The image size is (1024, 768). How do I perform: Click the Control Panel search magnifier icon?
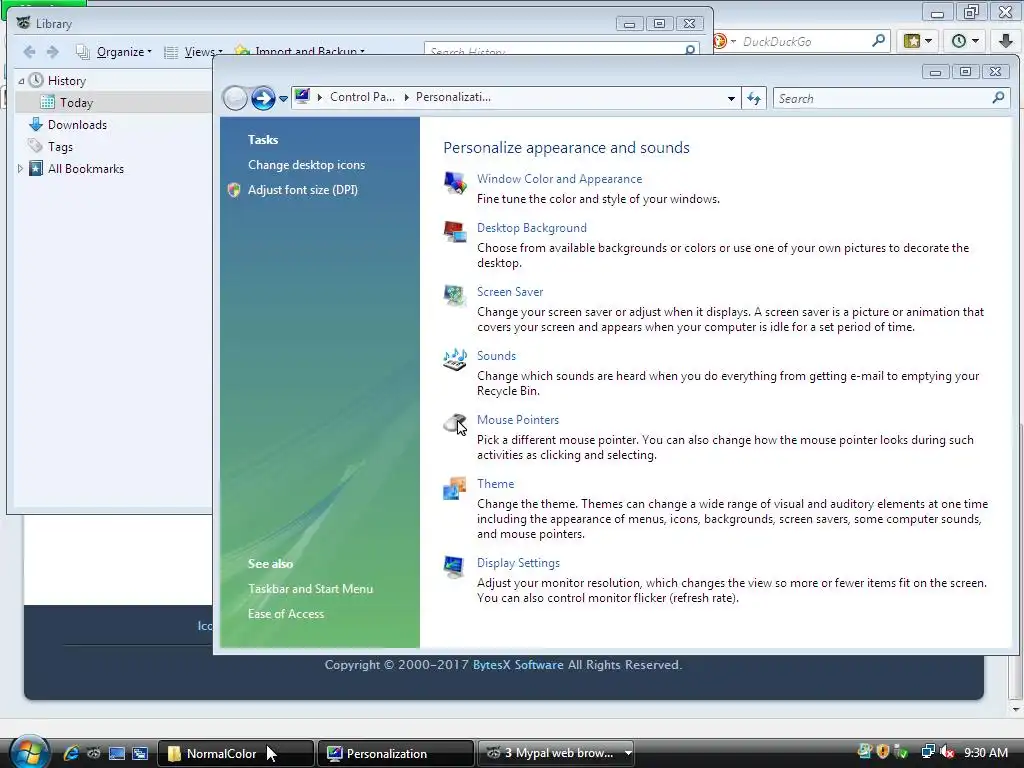(998, 98)
